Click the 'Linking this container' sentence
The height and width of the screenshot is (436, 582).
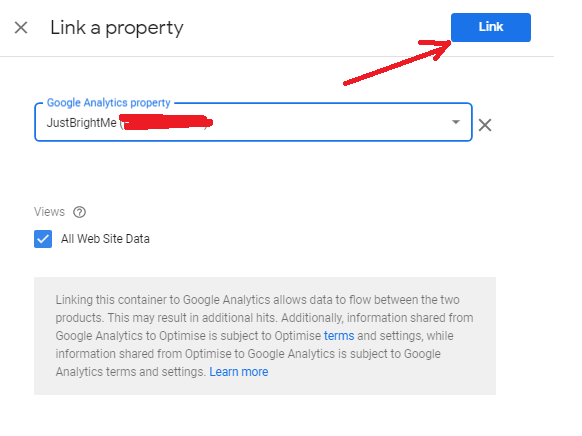point(258,300)
